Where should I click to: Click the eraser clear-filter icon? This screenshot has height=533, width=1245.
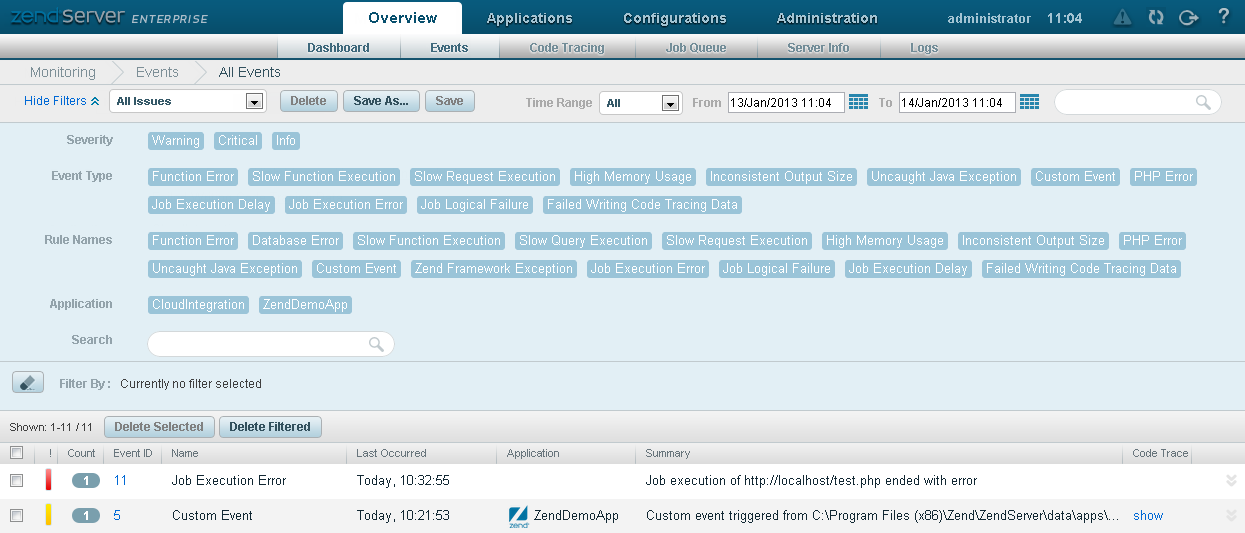28,383
